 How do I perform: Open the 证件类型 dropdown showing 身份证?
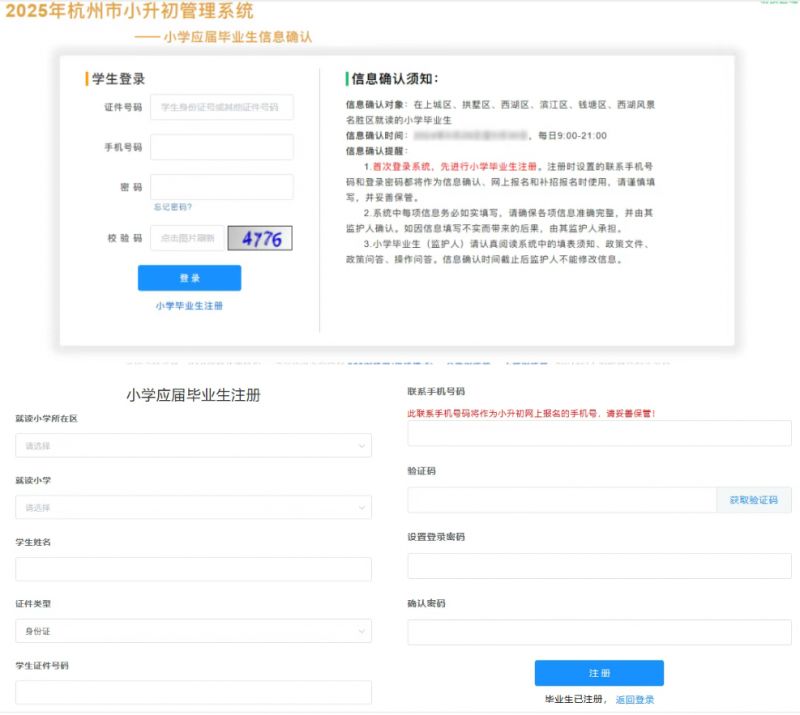click(x=193, y=631)
